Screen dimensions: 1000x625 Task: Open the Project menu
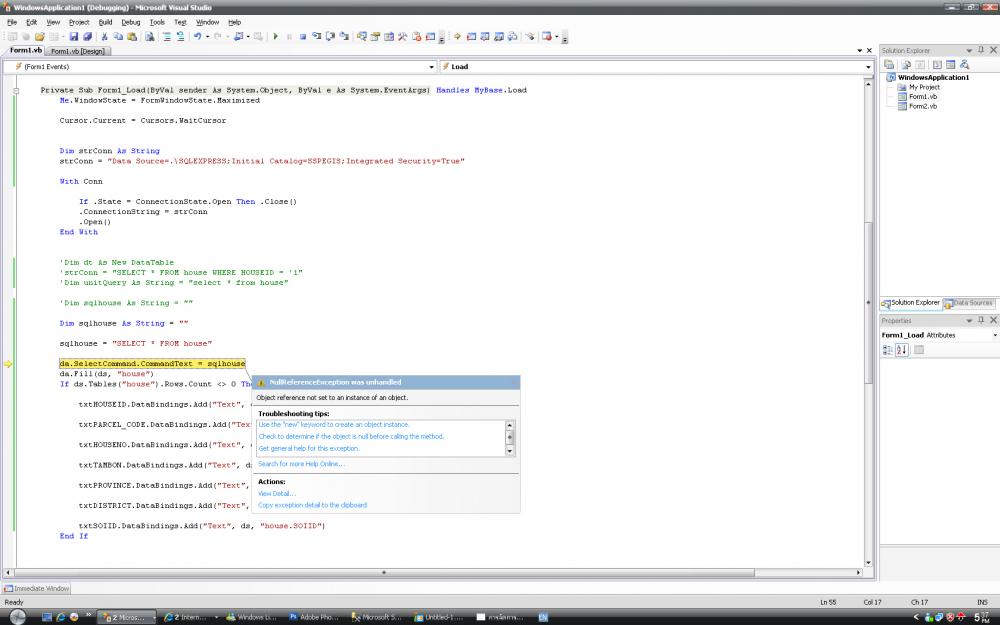(x=79, y=22)
